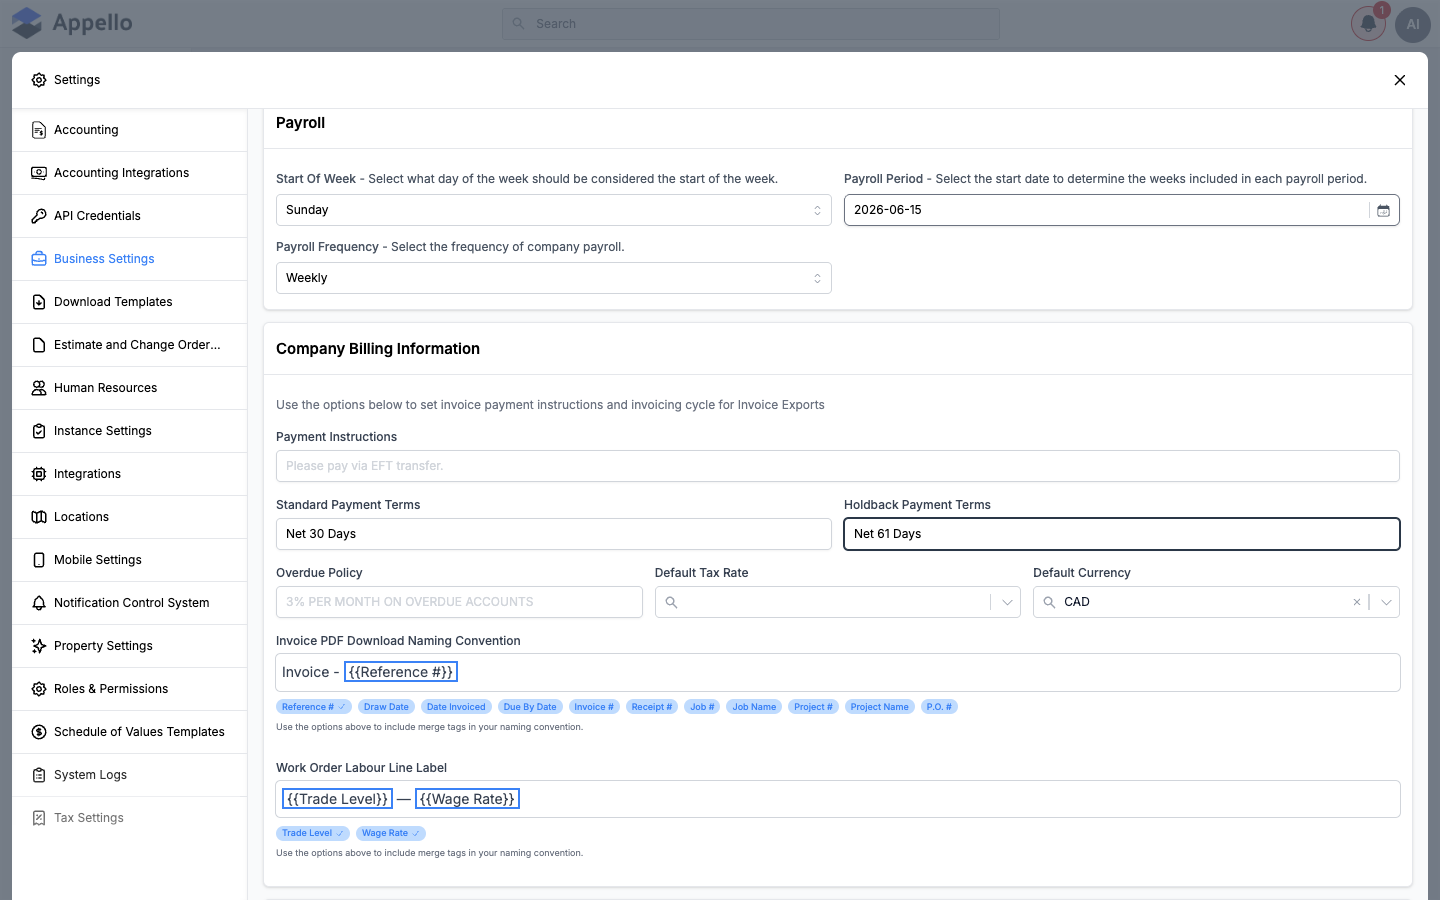Image resolution: width=1440 pixels, height=900 pixels.
Task: View System Logs
Action: pyautogui.click(x=130, y=775)
